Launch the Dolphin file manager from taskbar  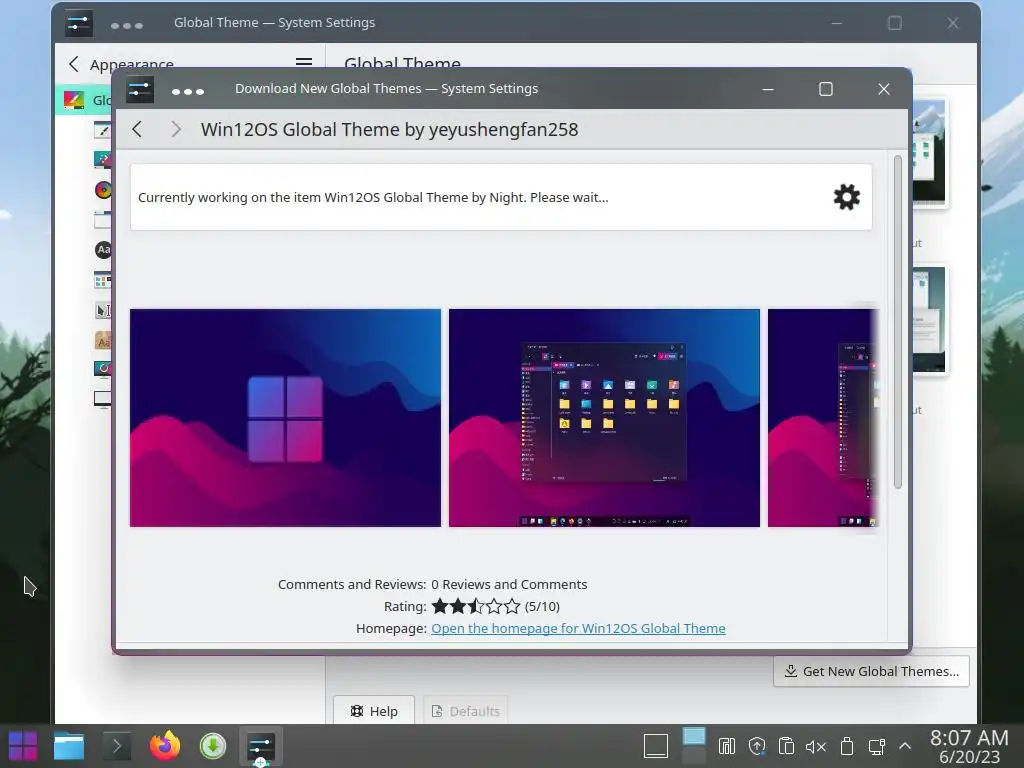pyautogui.click(x=69, y=746)
